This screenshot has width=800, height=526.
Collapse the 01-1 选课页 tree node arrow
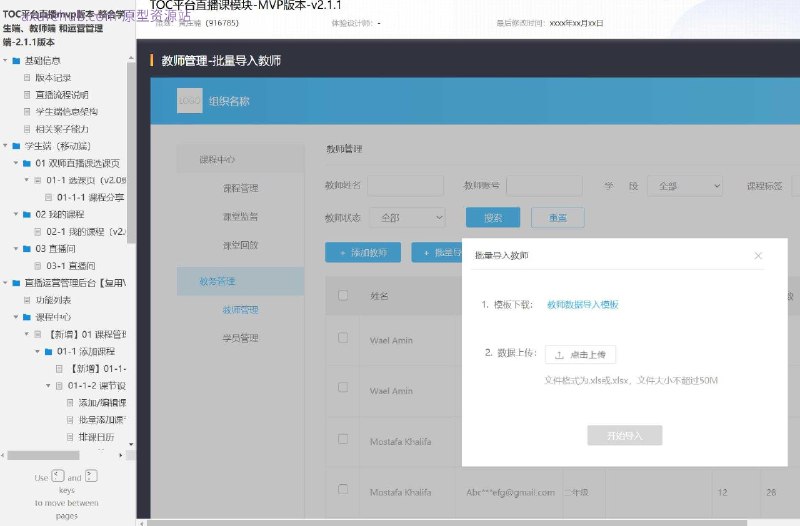[x=27, y=180]
